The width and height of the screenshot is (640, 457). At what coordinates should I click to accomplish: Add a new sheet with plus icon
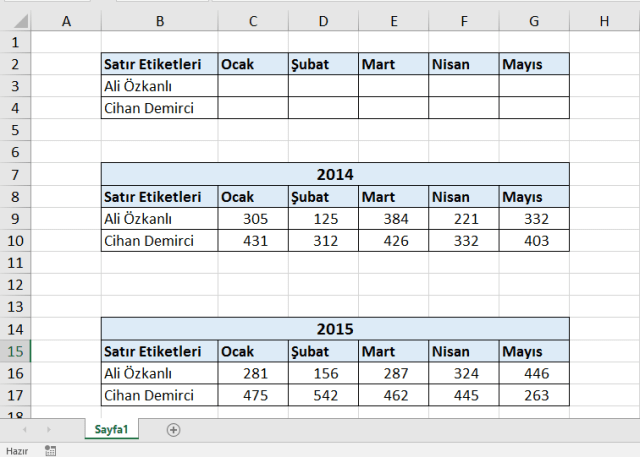tap(173, 430)
